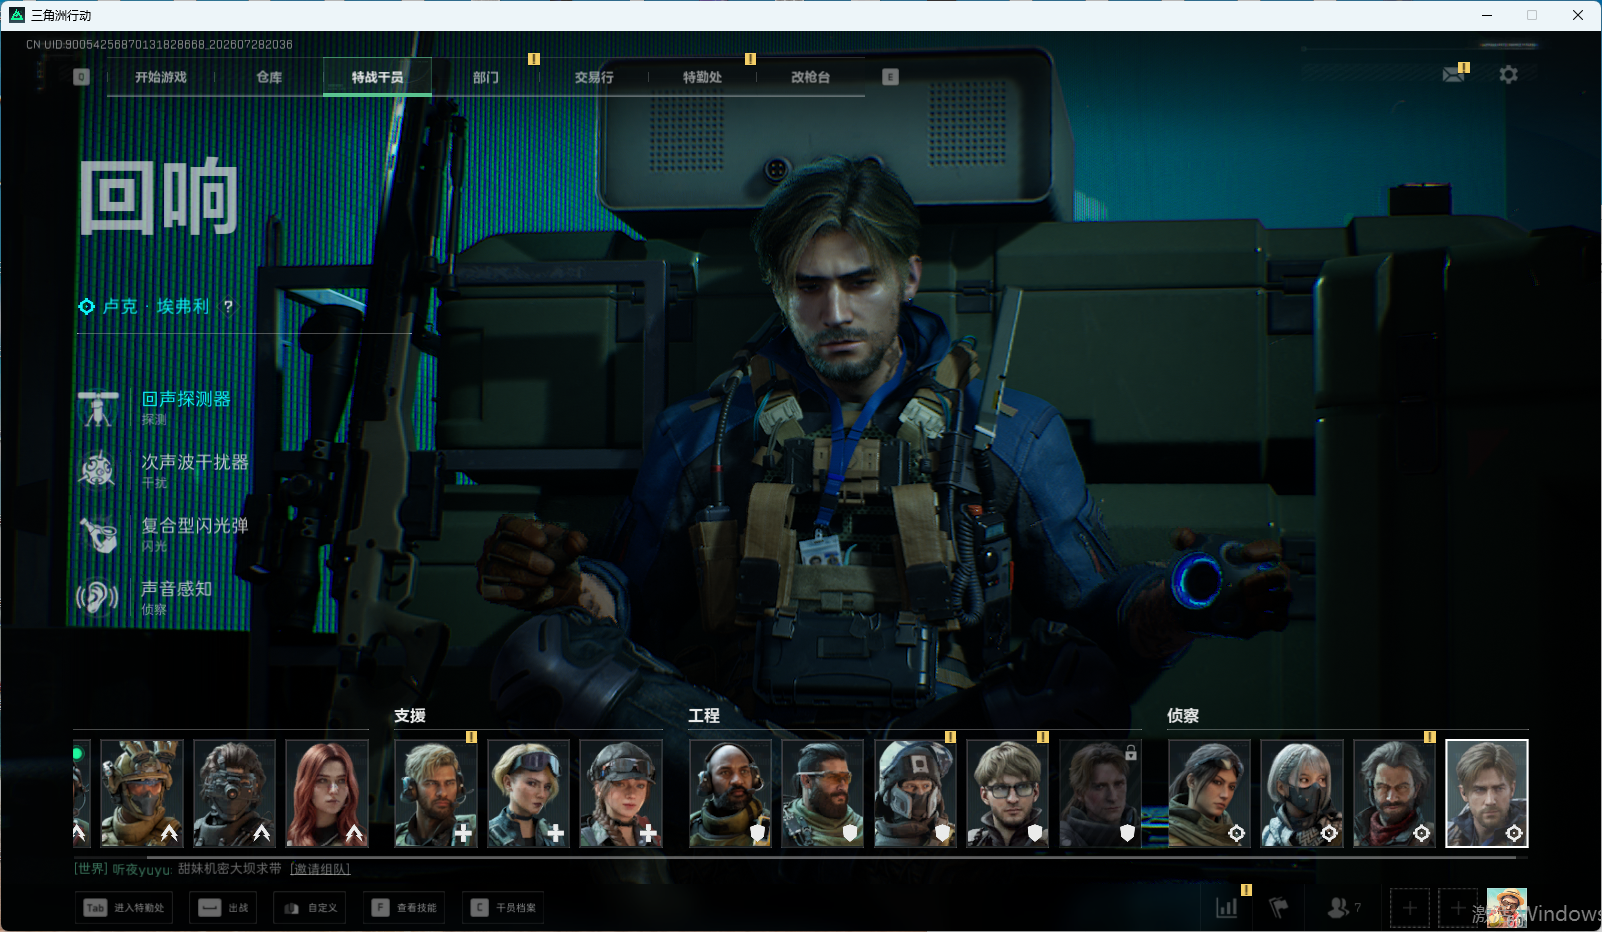Select the bald engineer operator with headset
This screenshot has height=932, width=1602.
pyautogui.click(x=730, y=794)
